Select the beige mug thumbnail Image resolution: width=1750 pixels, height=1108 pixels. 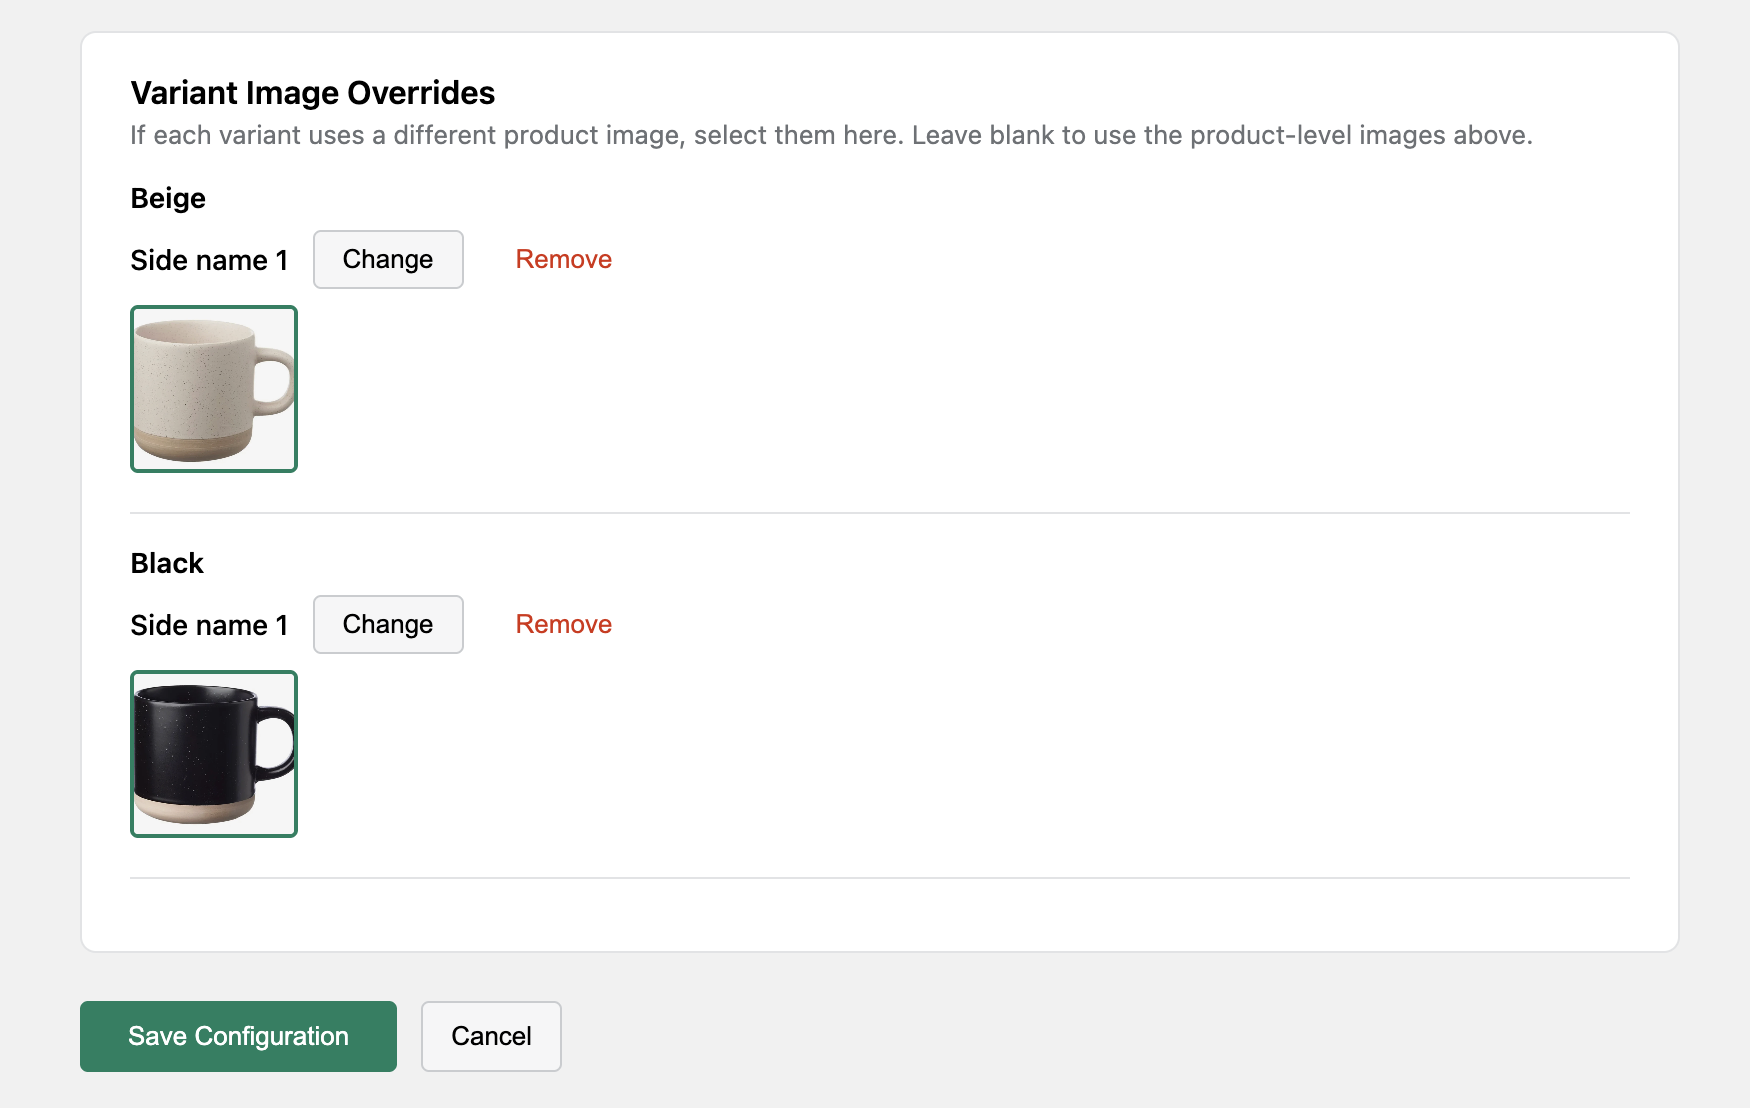pos(214,389)
